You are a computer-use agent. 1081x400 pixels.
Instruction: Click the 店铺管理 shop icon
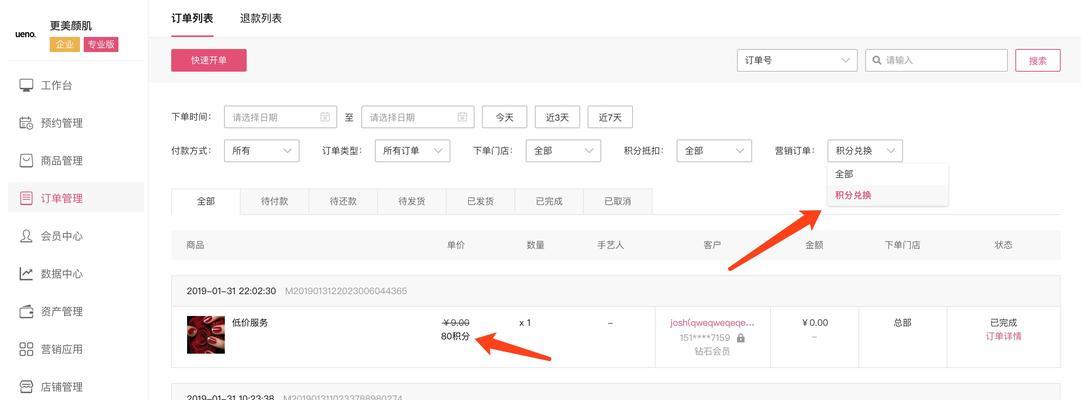26,386
